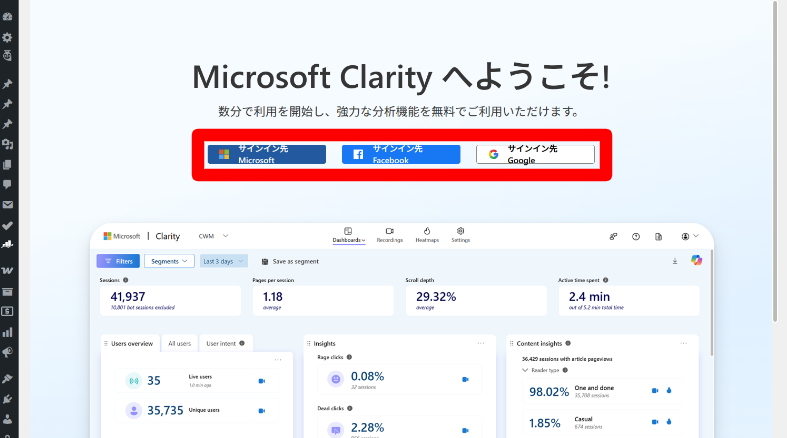The width and height of the screenshot is (787, 438).
Task: Click the camera icon in Unique users row
Action: point(261,411)
